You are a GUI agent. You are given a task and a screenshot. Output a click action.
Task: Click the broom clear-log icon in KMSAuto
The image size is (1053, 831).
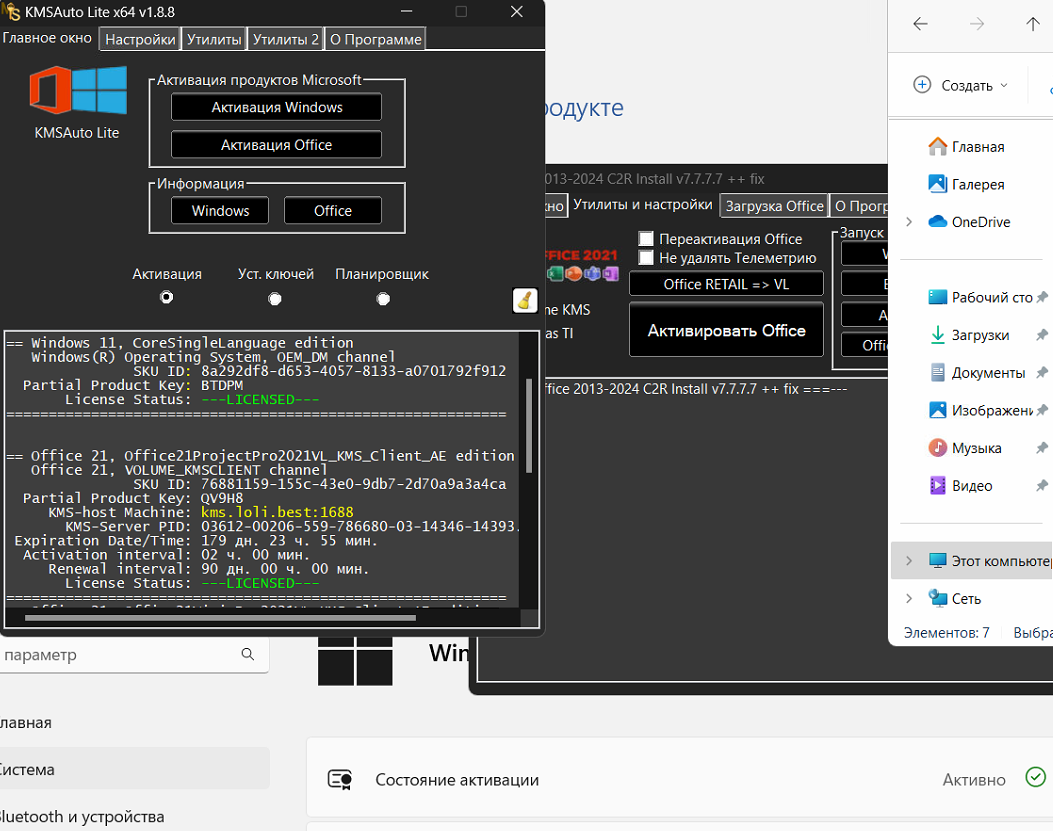[524, 300]
